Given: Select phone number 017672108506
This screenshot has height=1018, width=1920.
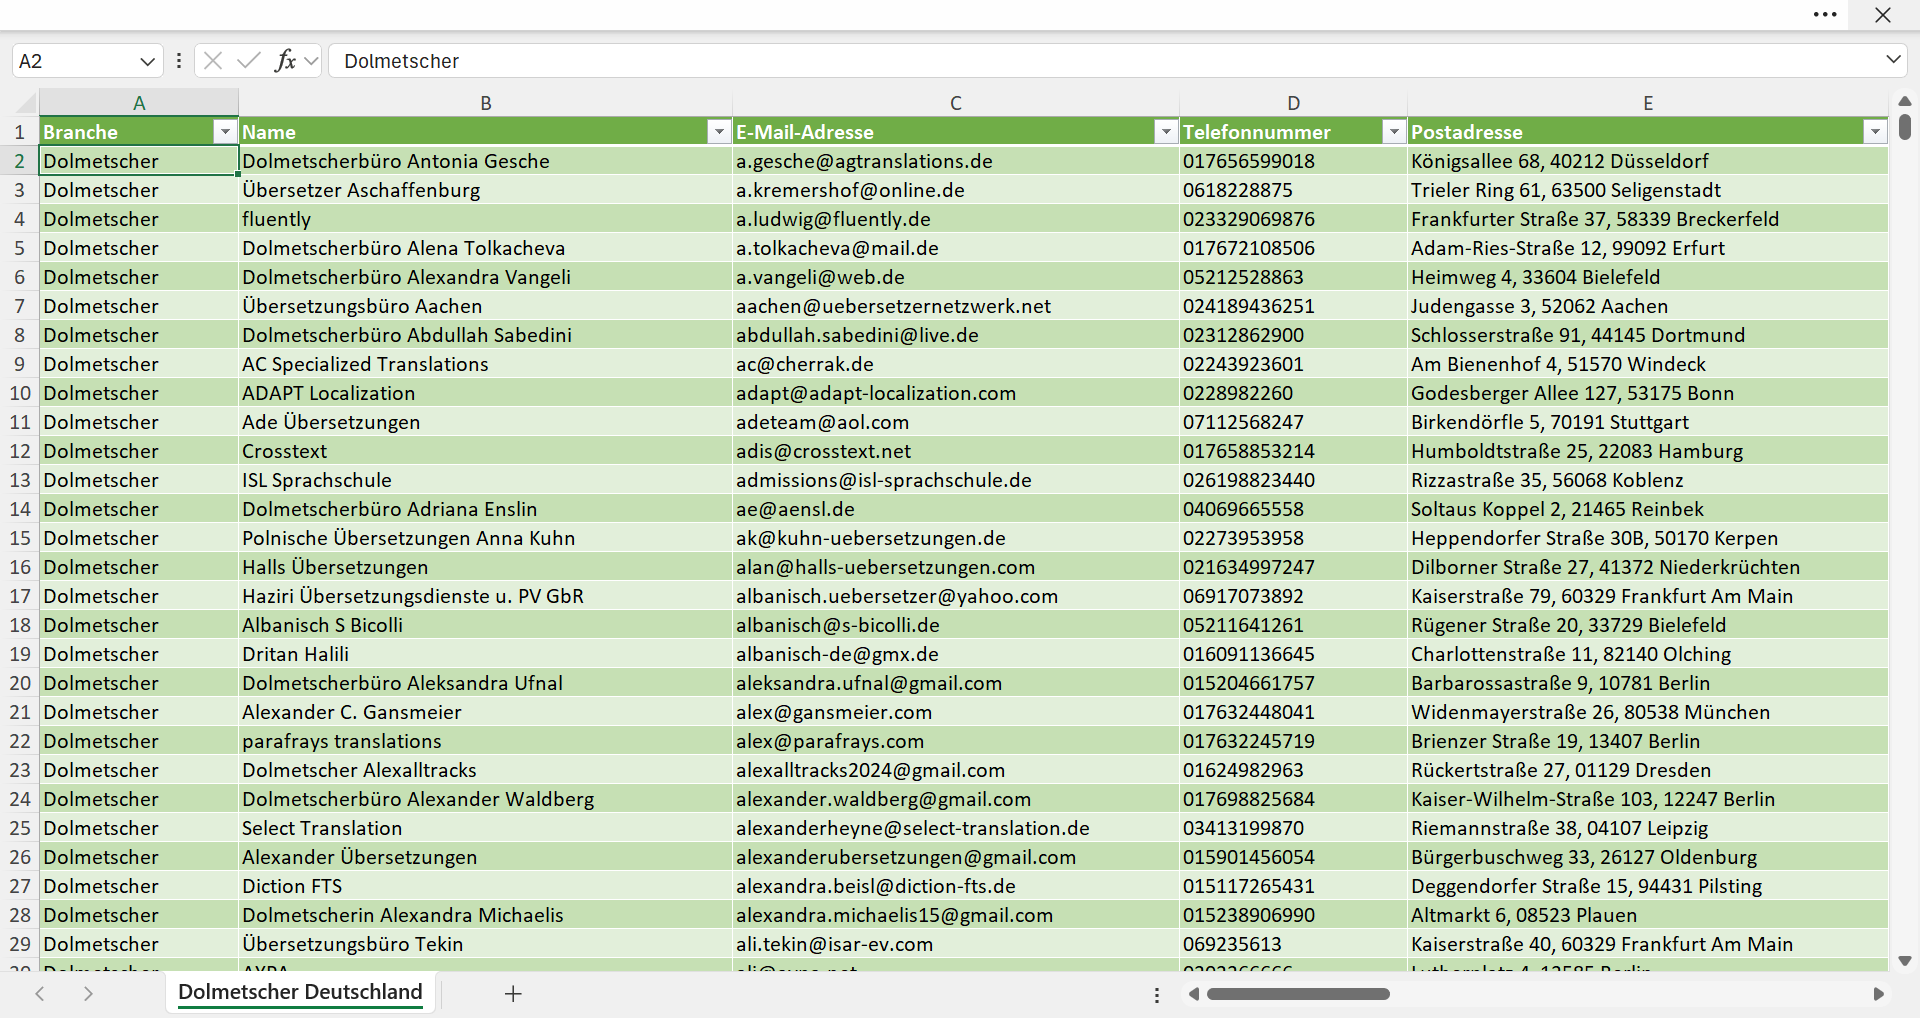Looking at the screenshot, I should point(1293,248).
